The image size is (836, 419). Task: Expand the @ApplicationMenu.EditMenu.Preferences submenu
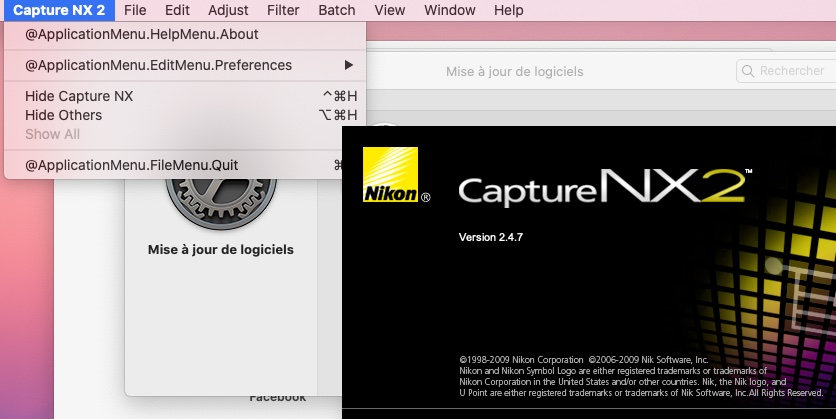[185, 65]
